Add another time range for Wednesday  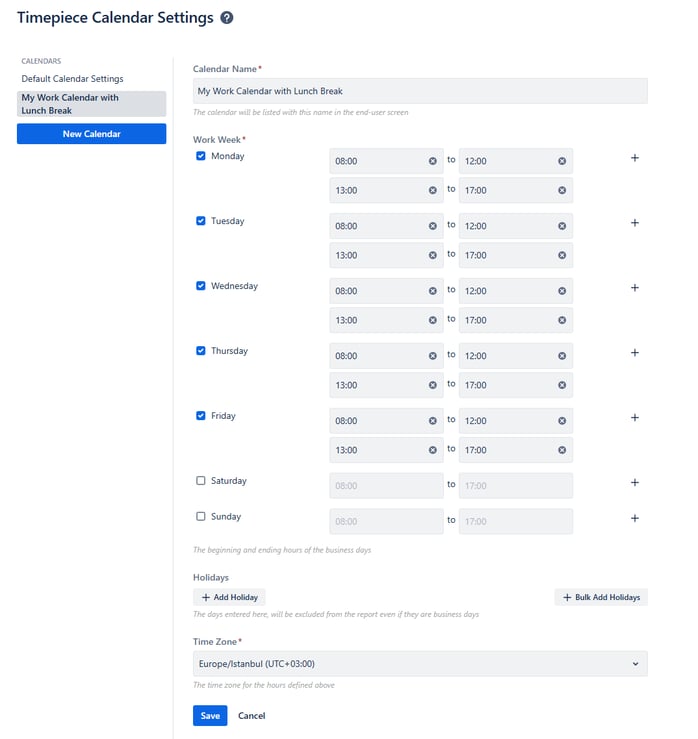[634, 288]
